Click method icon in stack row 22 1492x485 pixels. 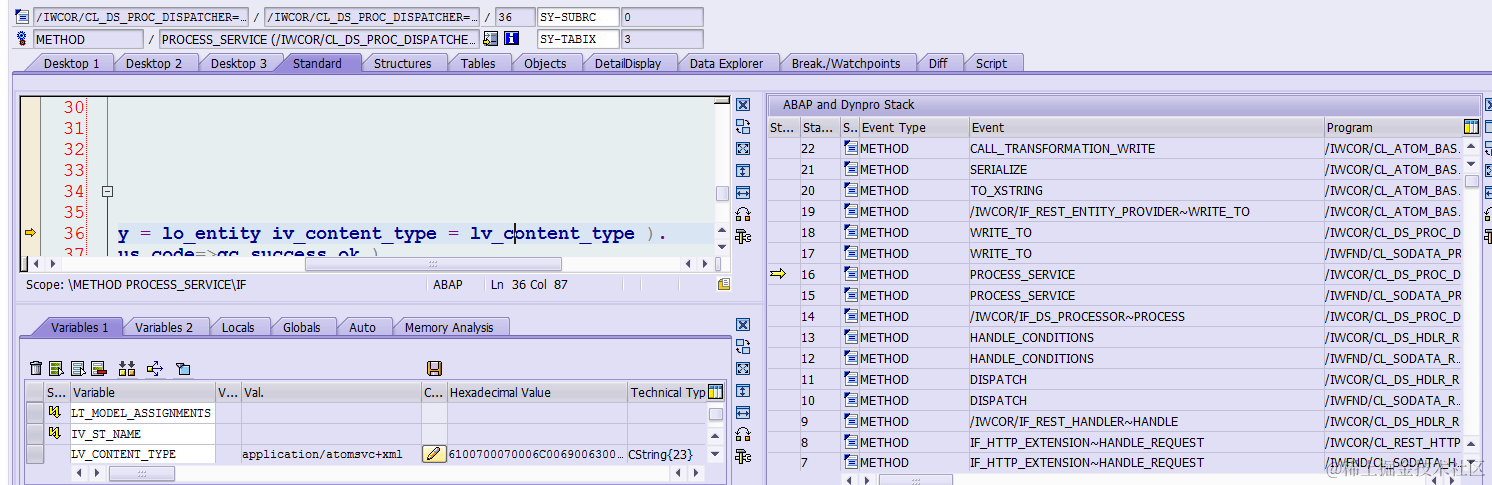[851, 148]
